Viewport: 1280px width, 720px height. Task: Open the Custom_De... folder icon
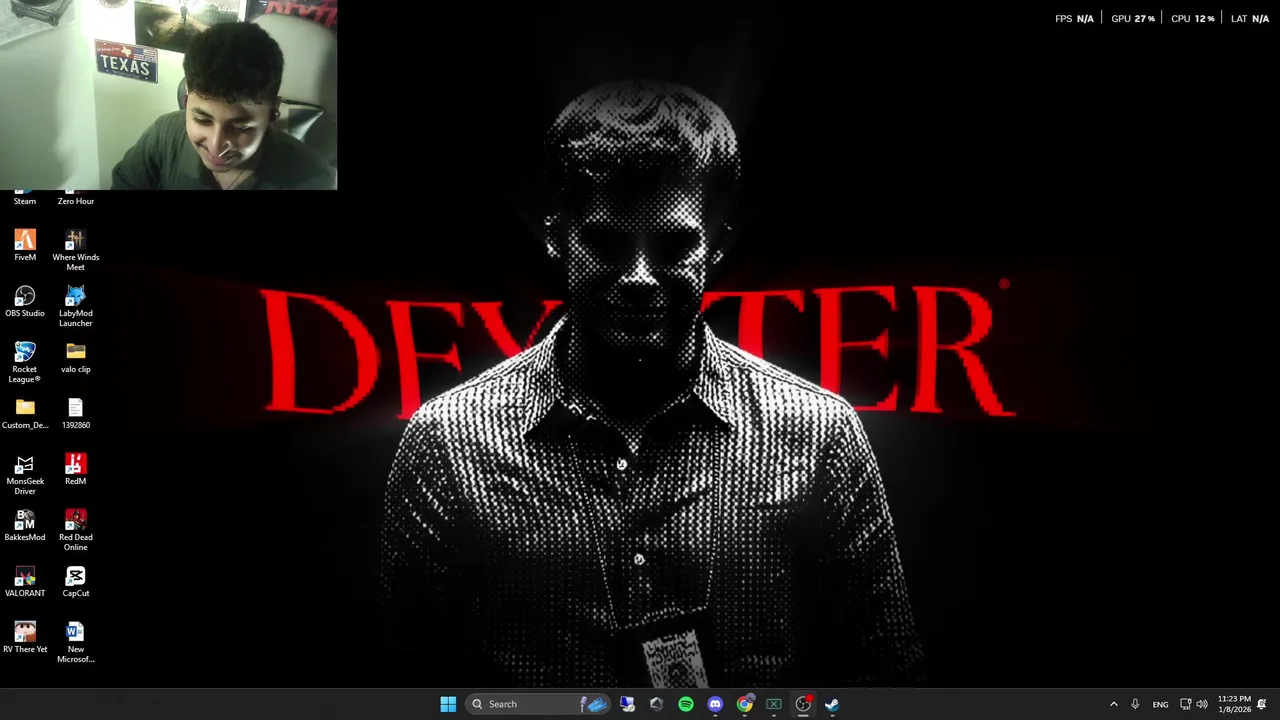pyautogui.click(x=25, y=414)
